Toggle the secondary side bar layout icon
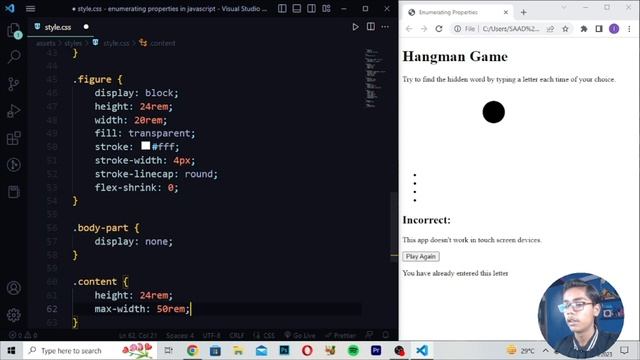 311,9
